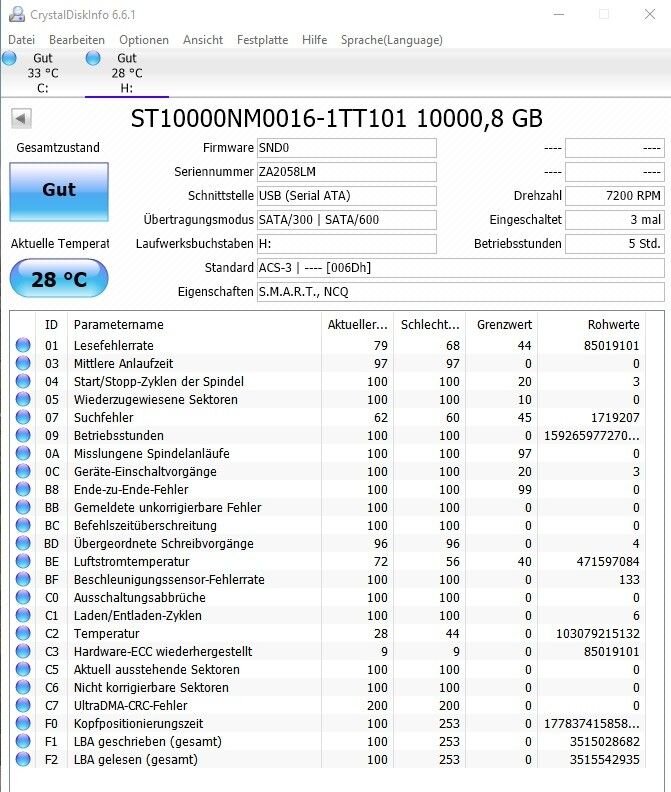Click status icon for UltraDMA-CRC-Fehler
Image resolution: width=671 pixels, height=792 pixels.
[x=23, y=706]
